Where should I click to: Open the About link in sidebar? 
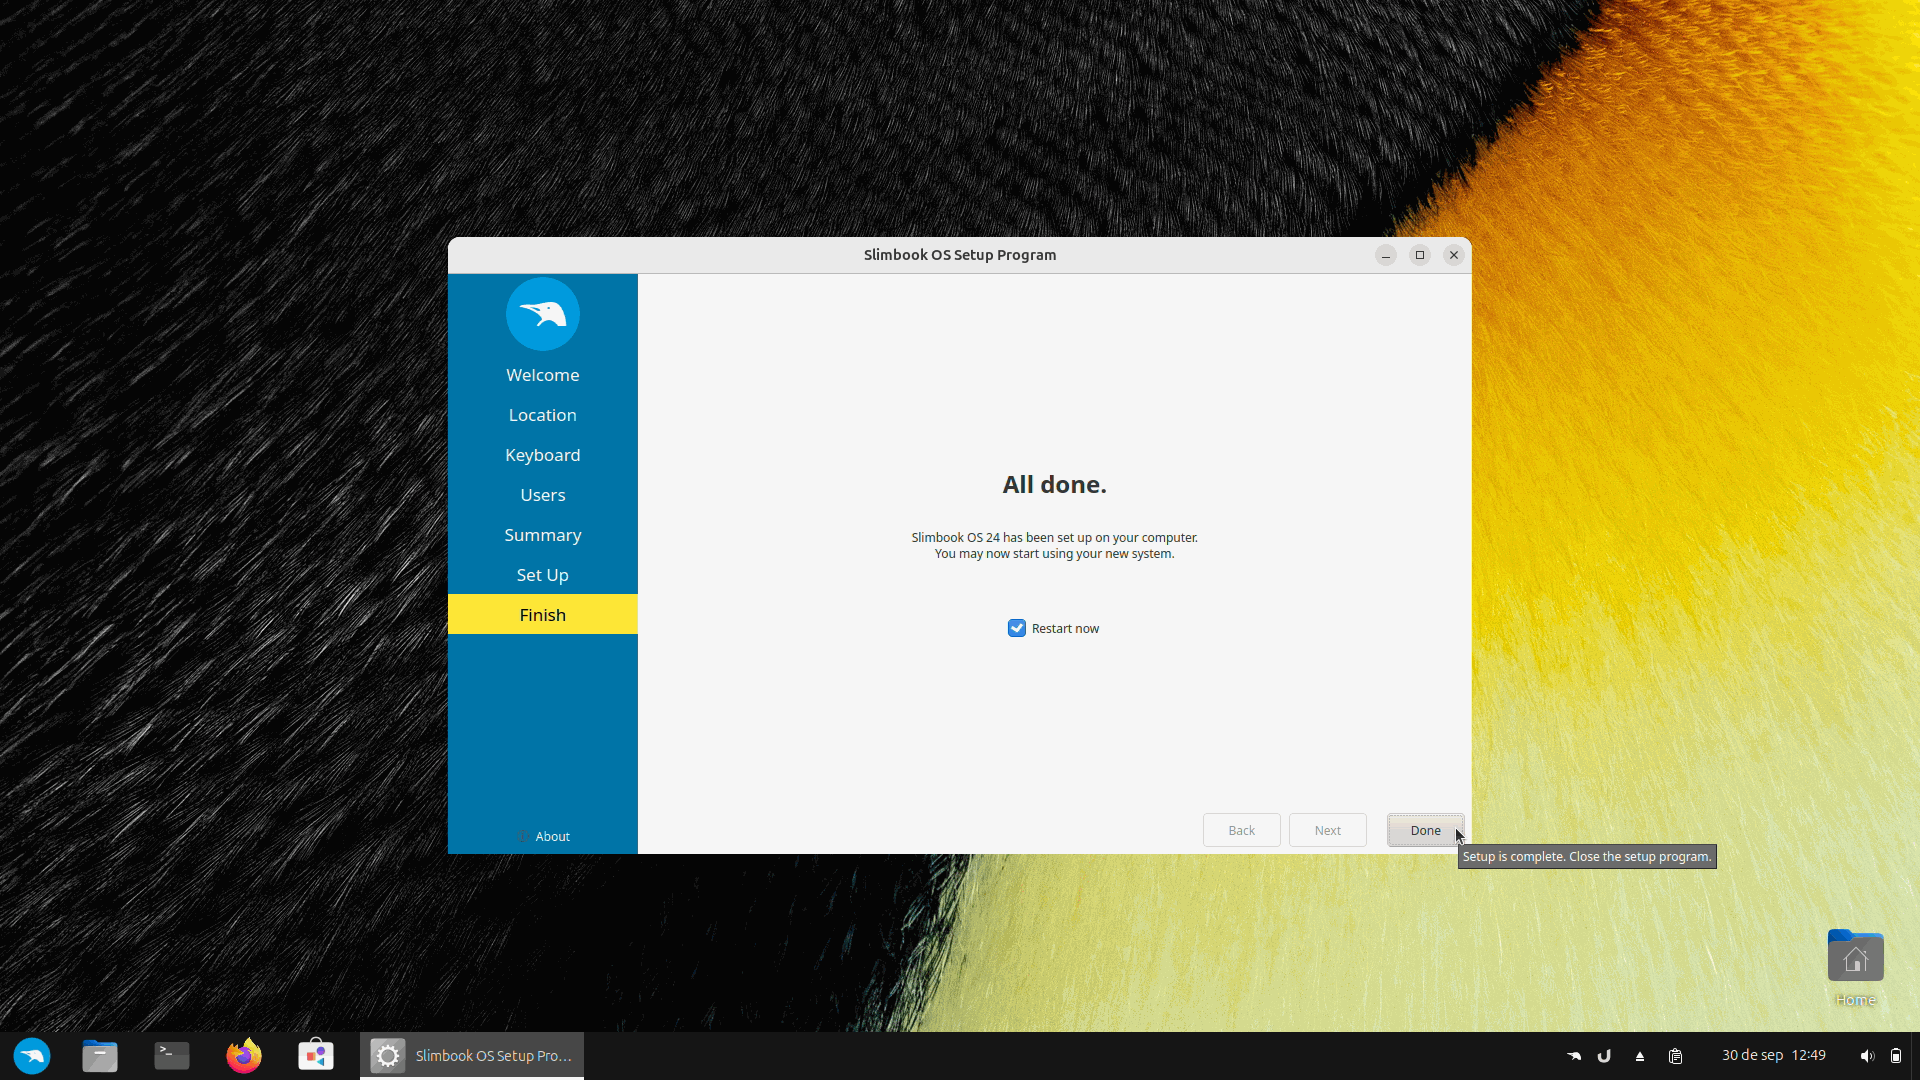pos(552,836)
